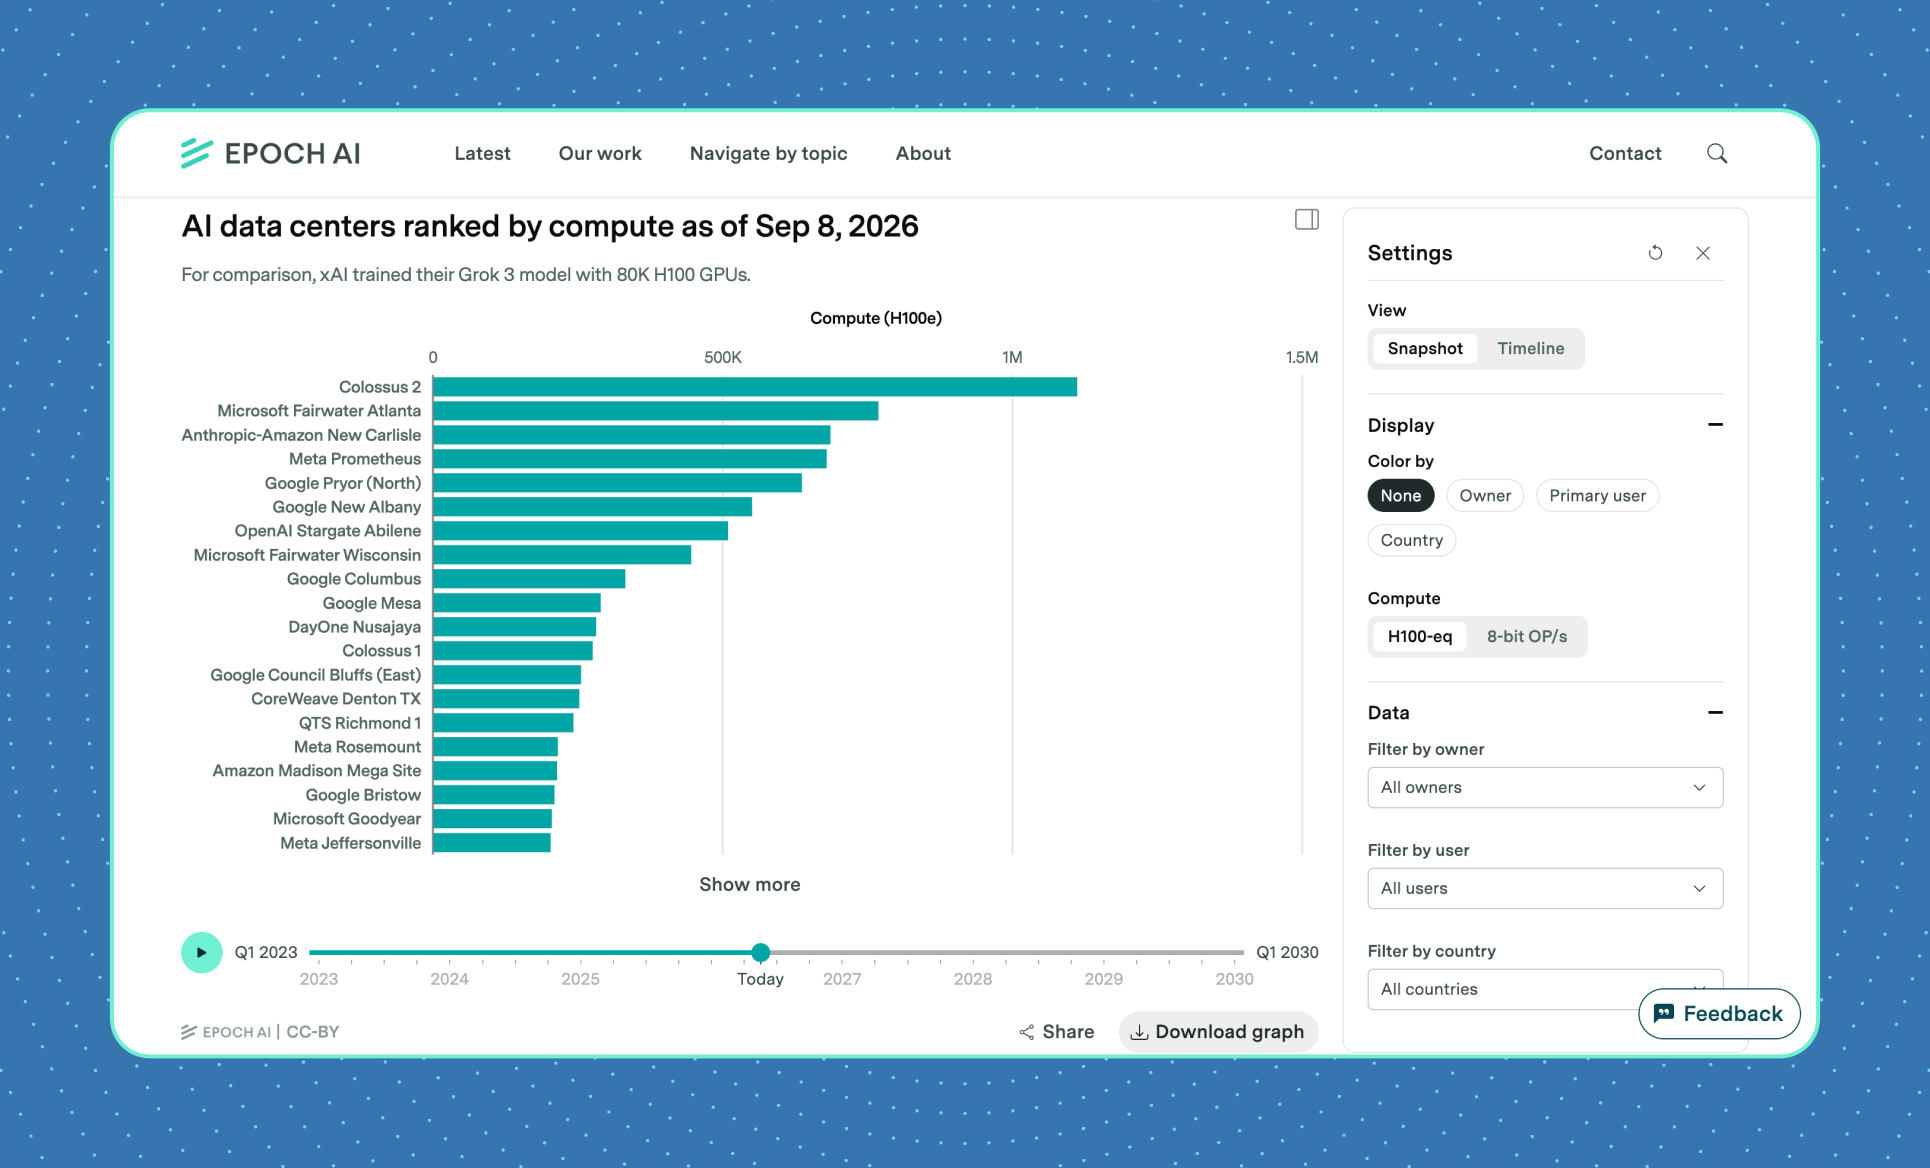Color bars by Primary user

[1597, 495]
